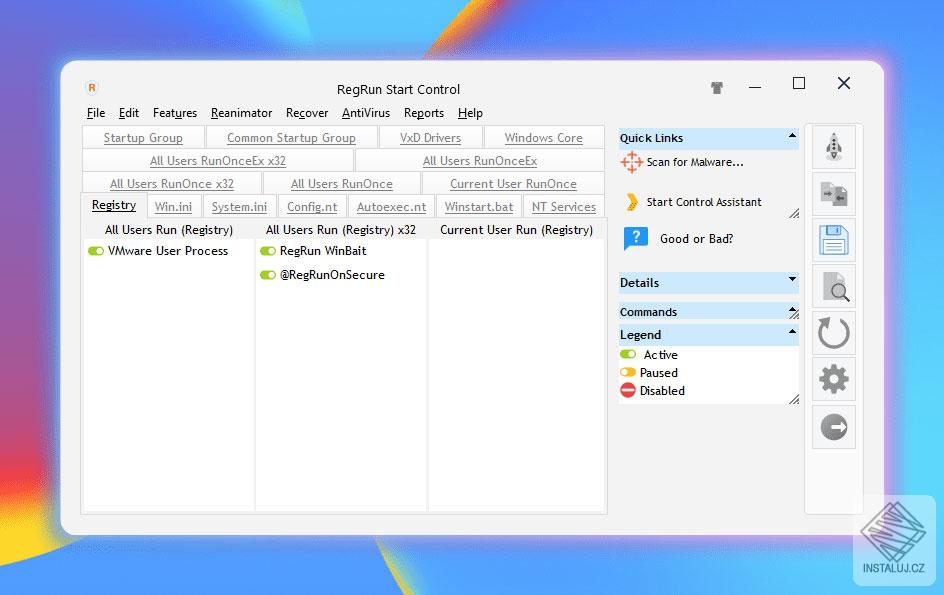Screen dimensions: 944x595
Task: Select the @RegRunOnSecure entry text
Action: [x=332, y=275]
